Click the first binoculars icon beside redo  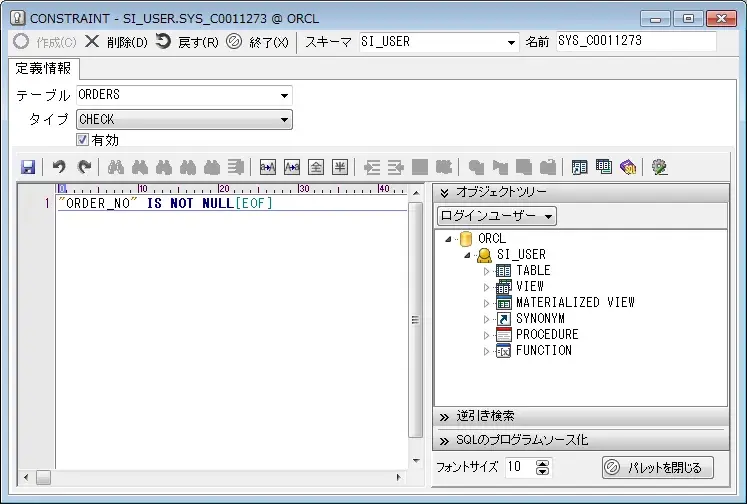116,167
